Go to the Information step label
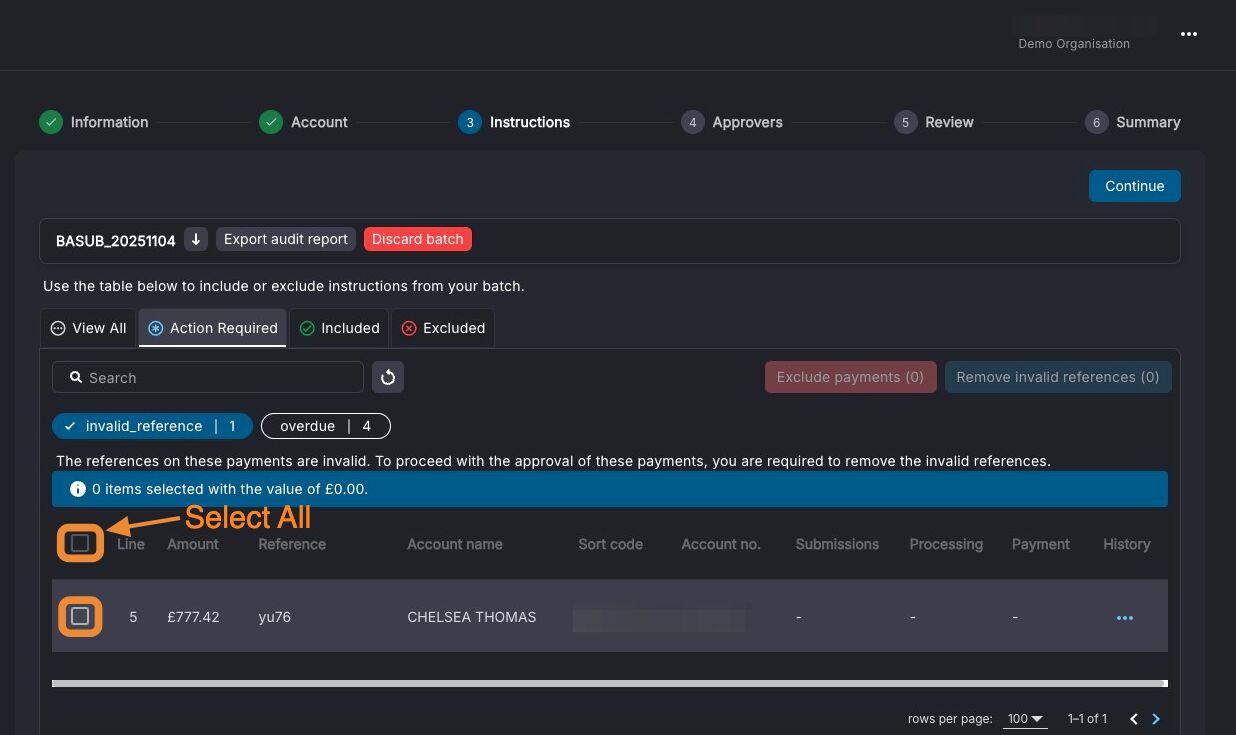 (109, 122)
